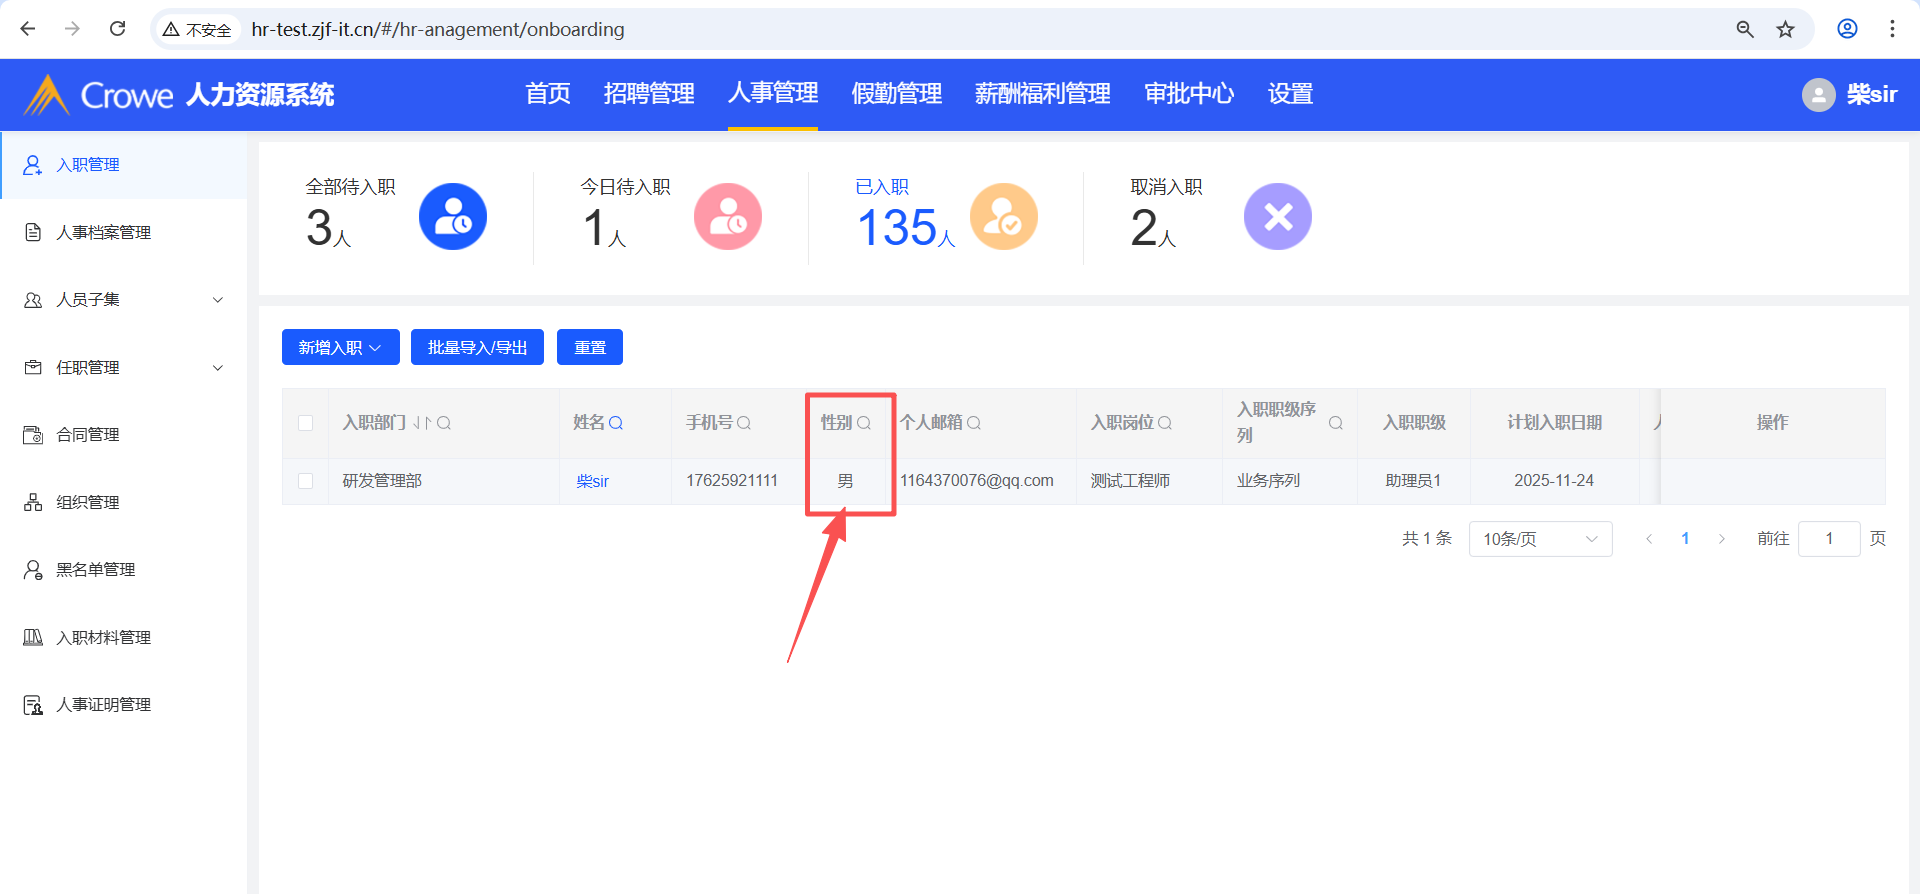The width and height of the screenshot is (1920, 894).
Task: Click the search icon in 入职岗位 column
Action: [x=1165, y=423]
